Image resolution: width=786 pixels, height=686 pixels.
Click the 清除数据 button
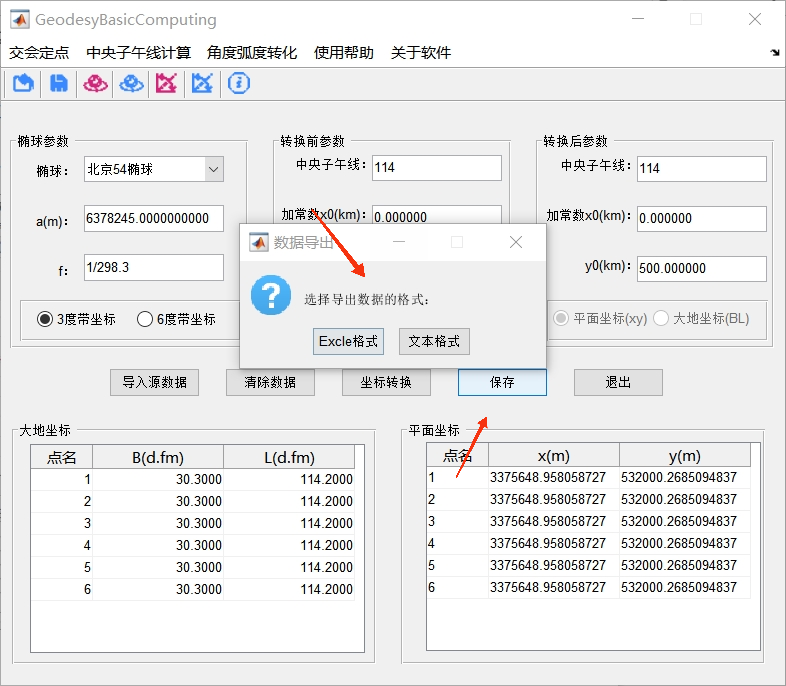tap(270, 382)
